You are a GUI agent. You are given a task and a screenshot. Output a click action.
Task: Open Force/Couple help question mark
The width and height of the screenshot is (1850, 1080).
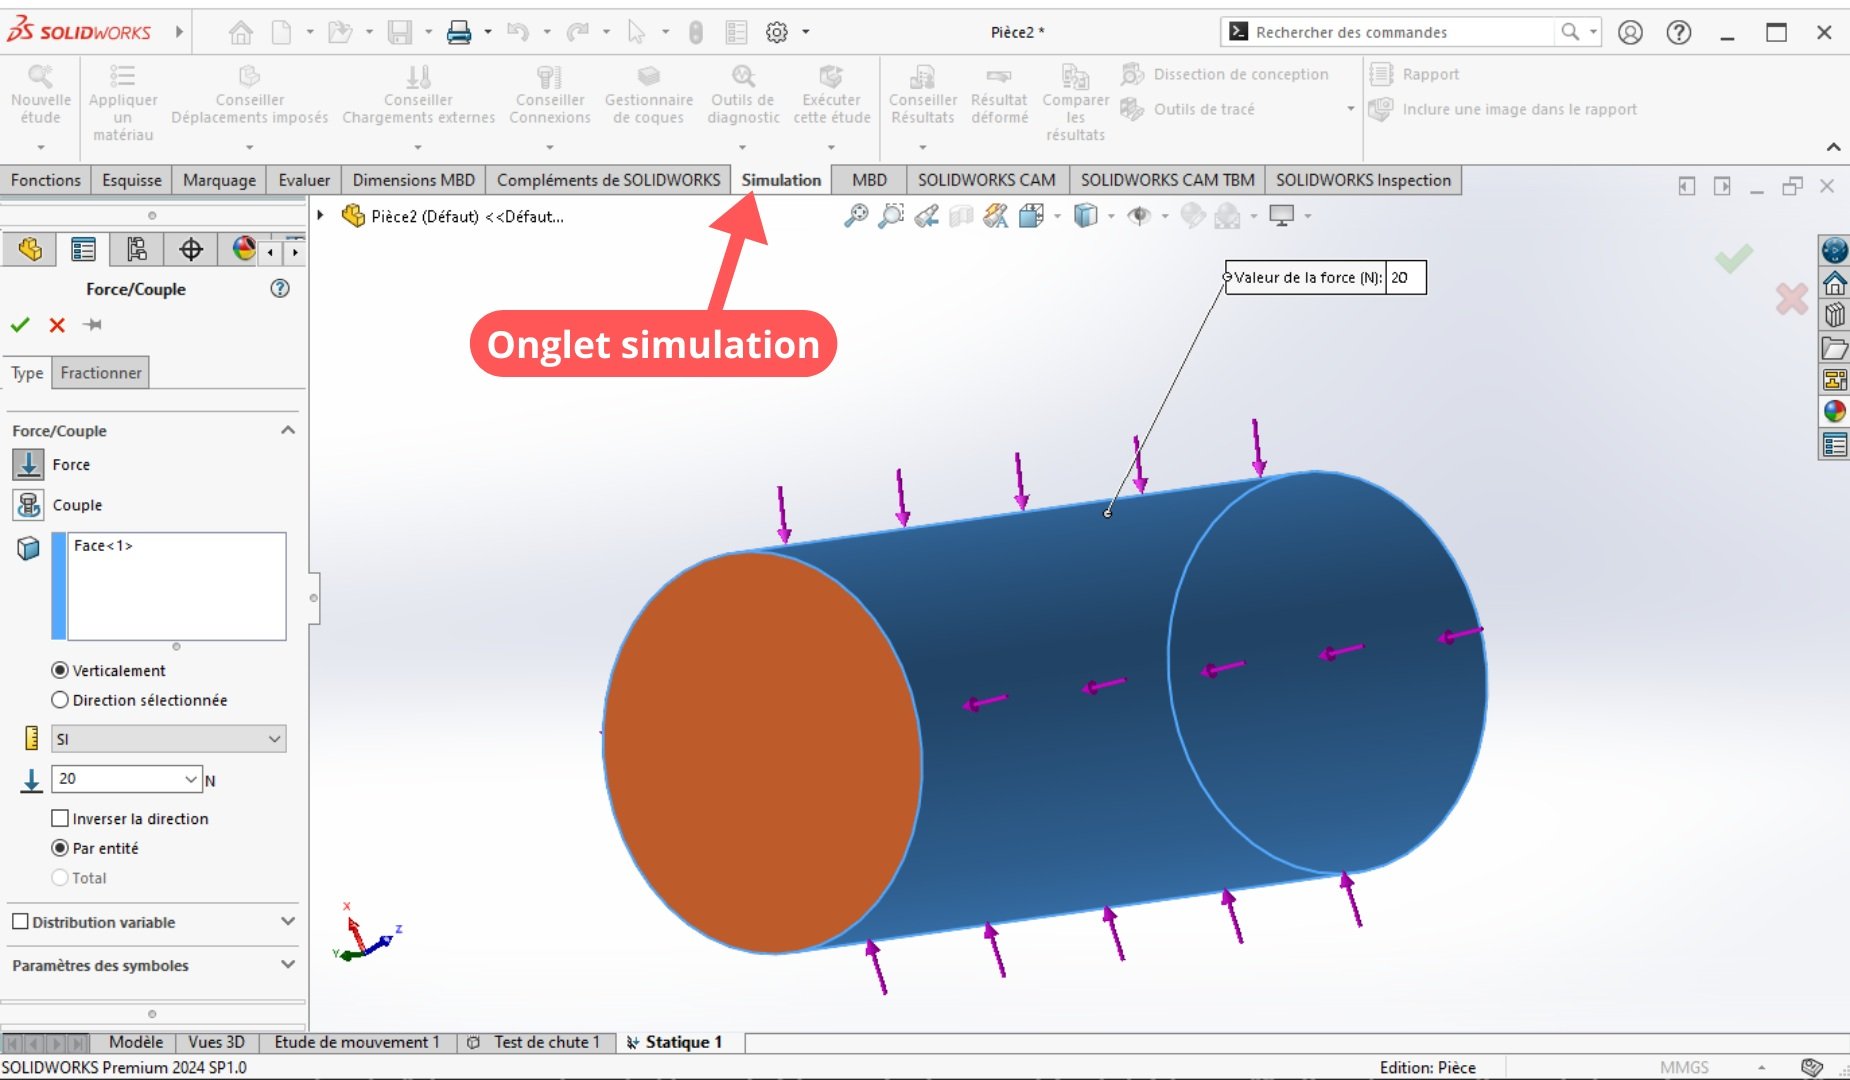point(280,288)
